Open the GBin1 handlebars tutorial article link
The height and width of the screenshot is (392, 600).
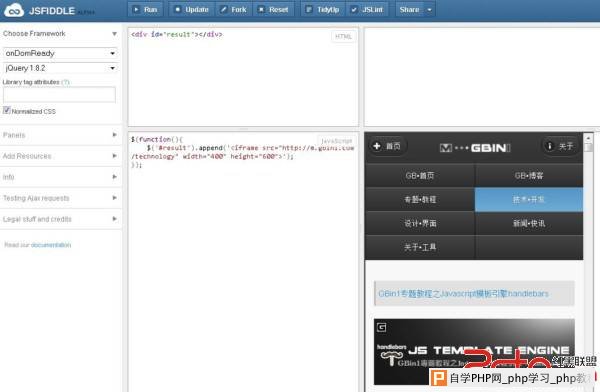pyautogui.click(x=463, y=294)
